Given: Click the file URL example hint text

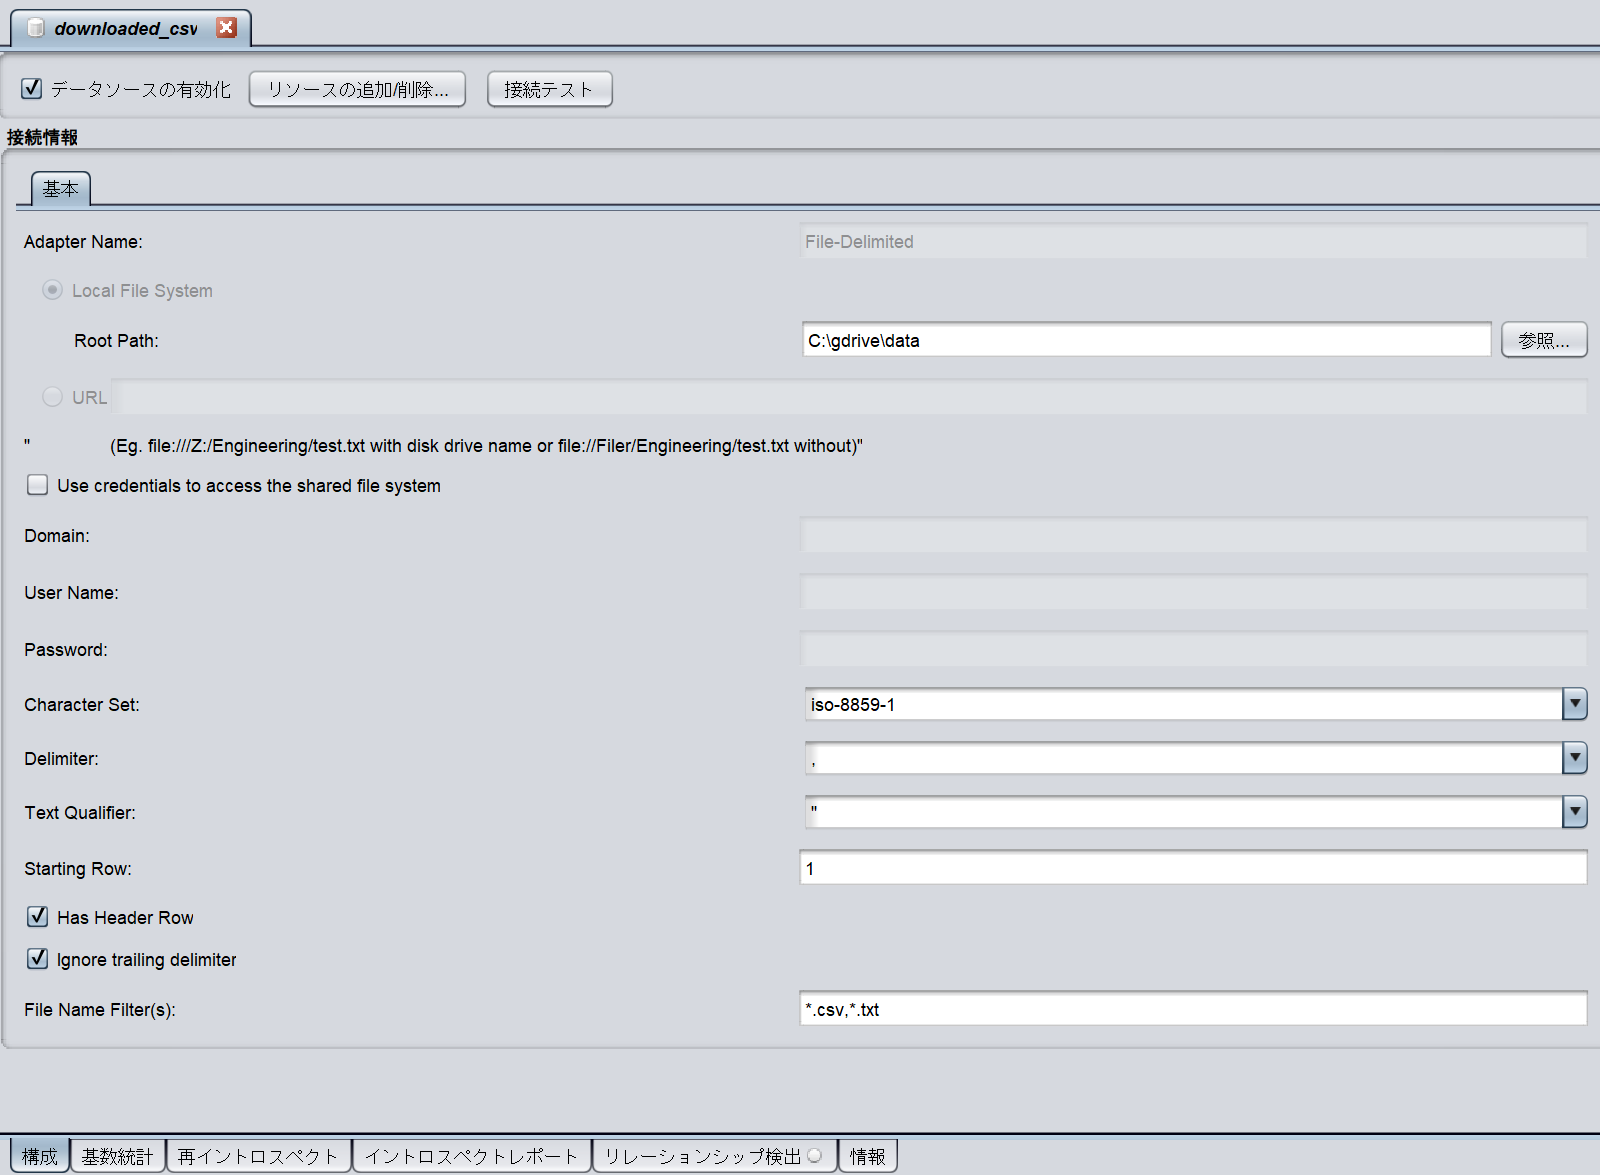Looking at the screenshot, I should pyautogui.click(x=486, y=446).
